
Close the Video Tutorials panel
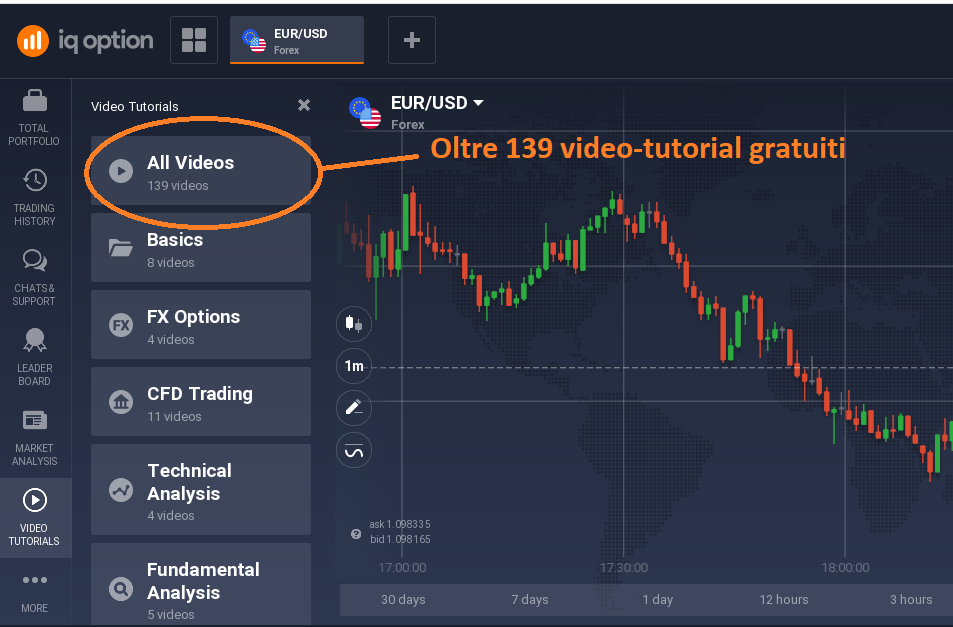pyautogui.click(x=304, y=105)
